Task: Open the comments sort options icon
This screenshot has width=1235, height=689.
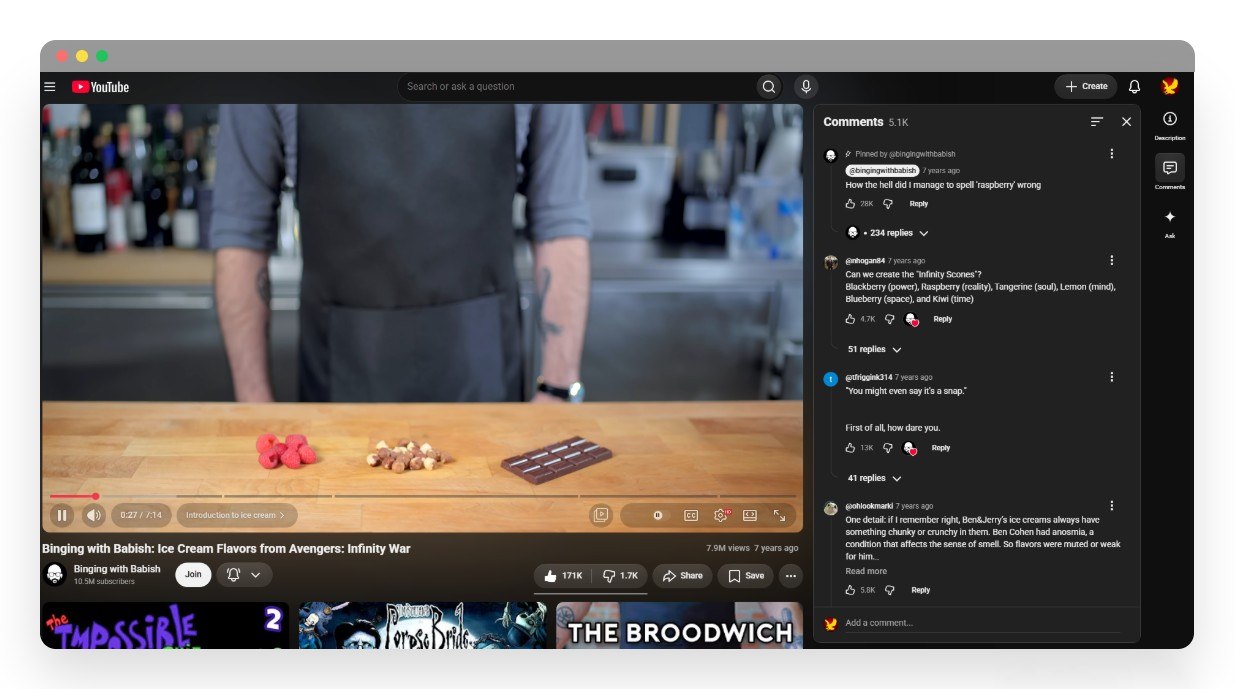Action: tap(1097, 121)
